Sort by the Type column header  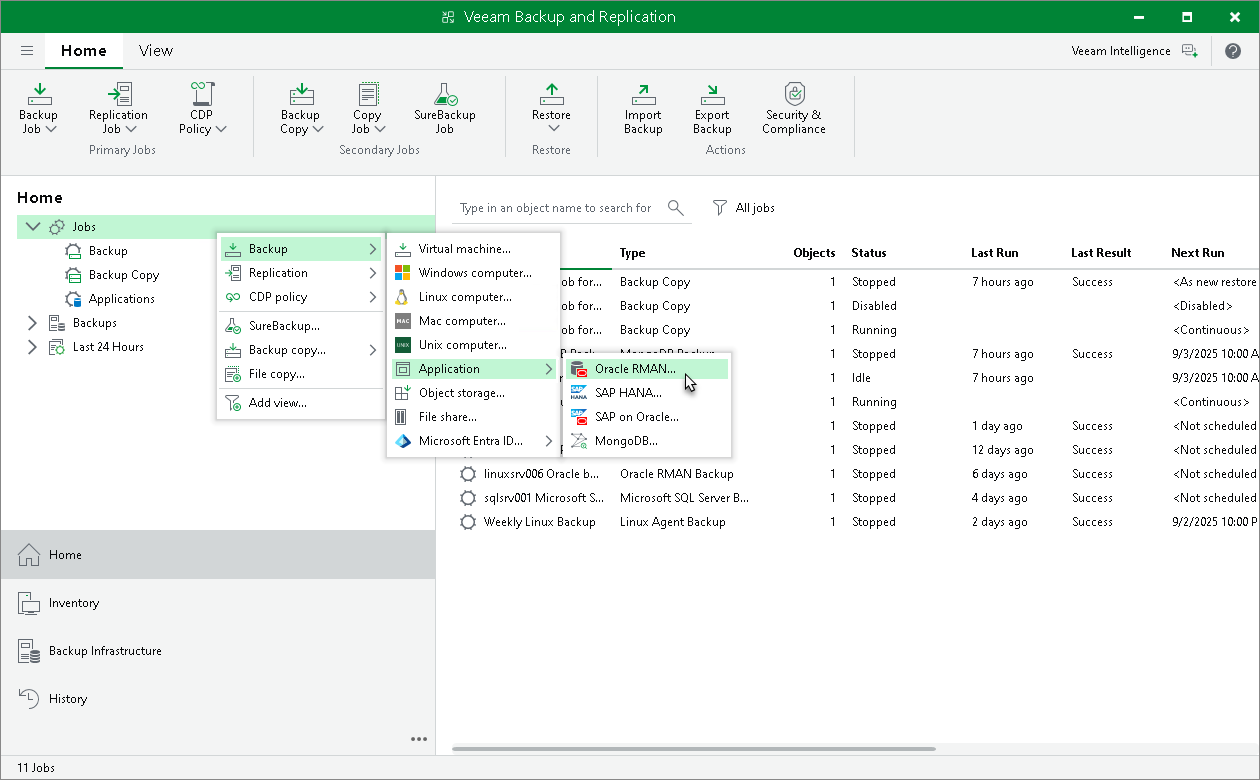[x=633, y=253]
